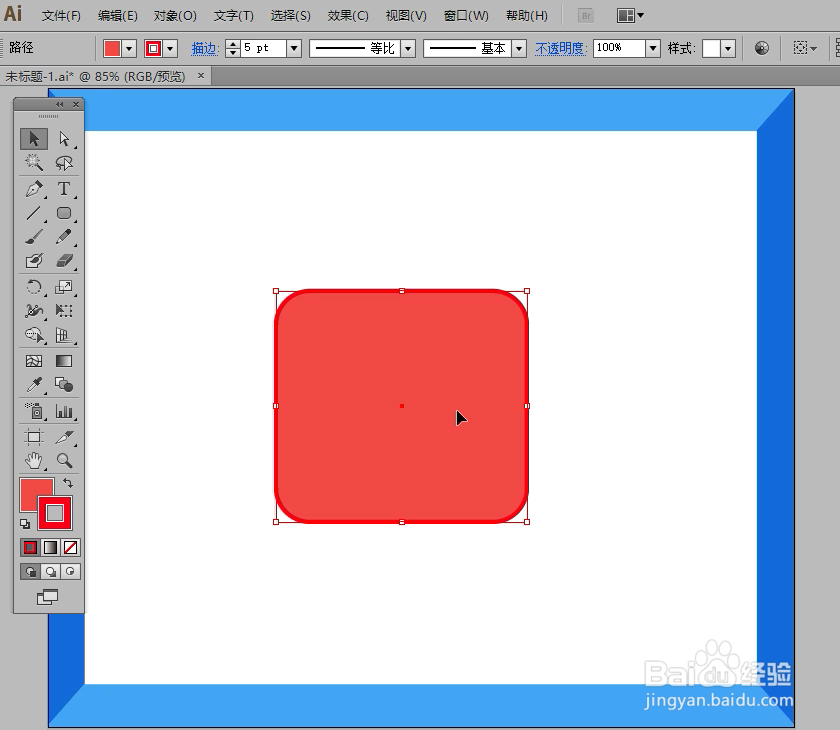Click the stroke weight stepper arrows
Viewport: 840px width, 730px height.
[x=232, y=48]
